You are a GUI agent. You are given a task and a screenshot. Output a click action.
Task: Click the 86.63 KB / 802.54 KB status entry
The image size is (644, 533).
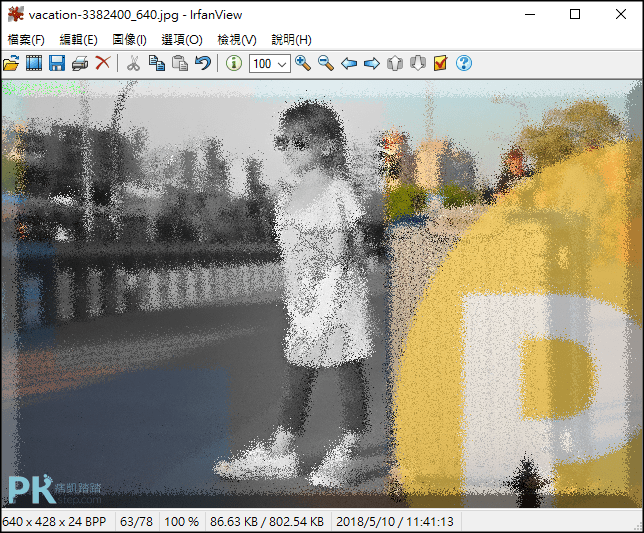[267, 522]
